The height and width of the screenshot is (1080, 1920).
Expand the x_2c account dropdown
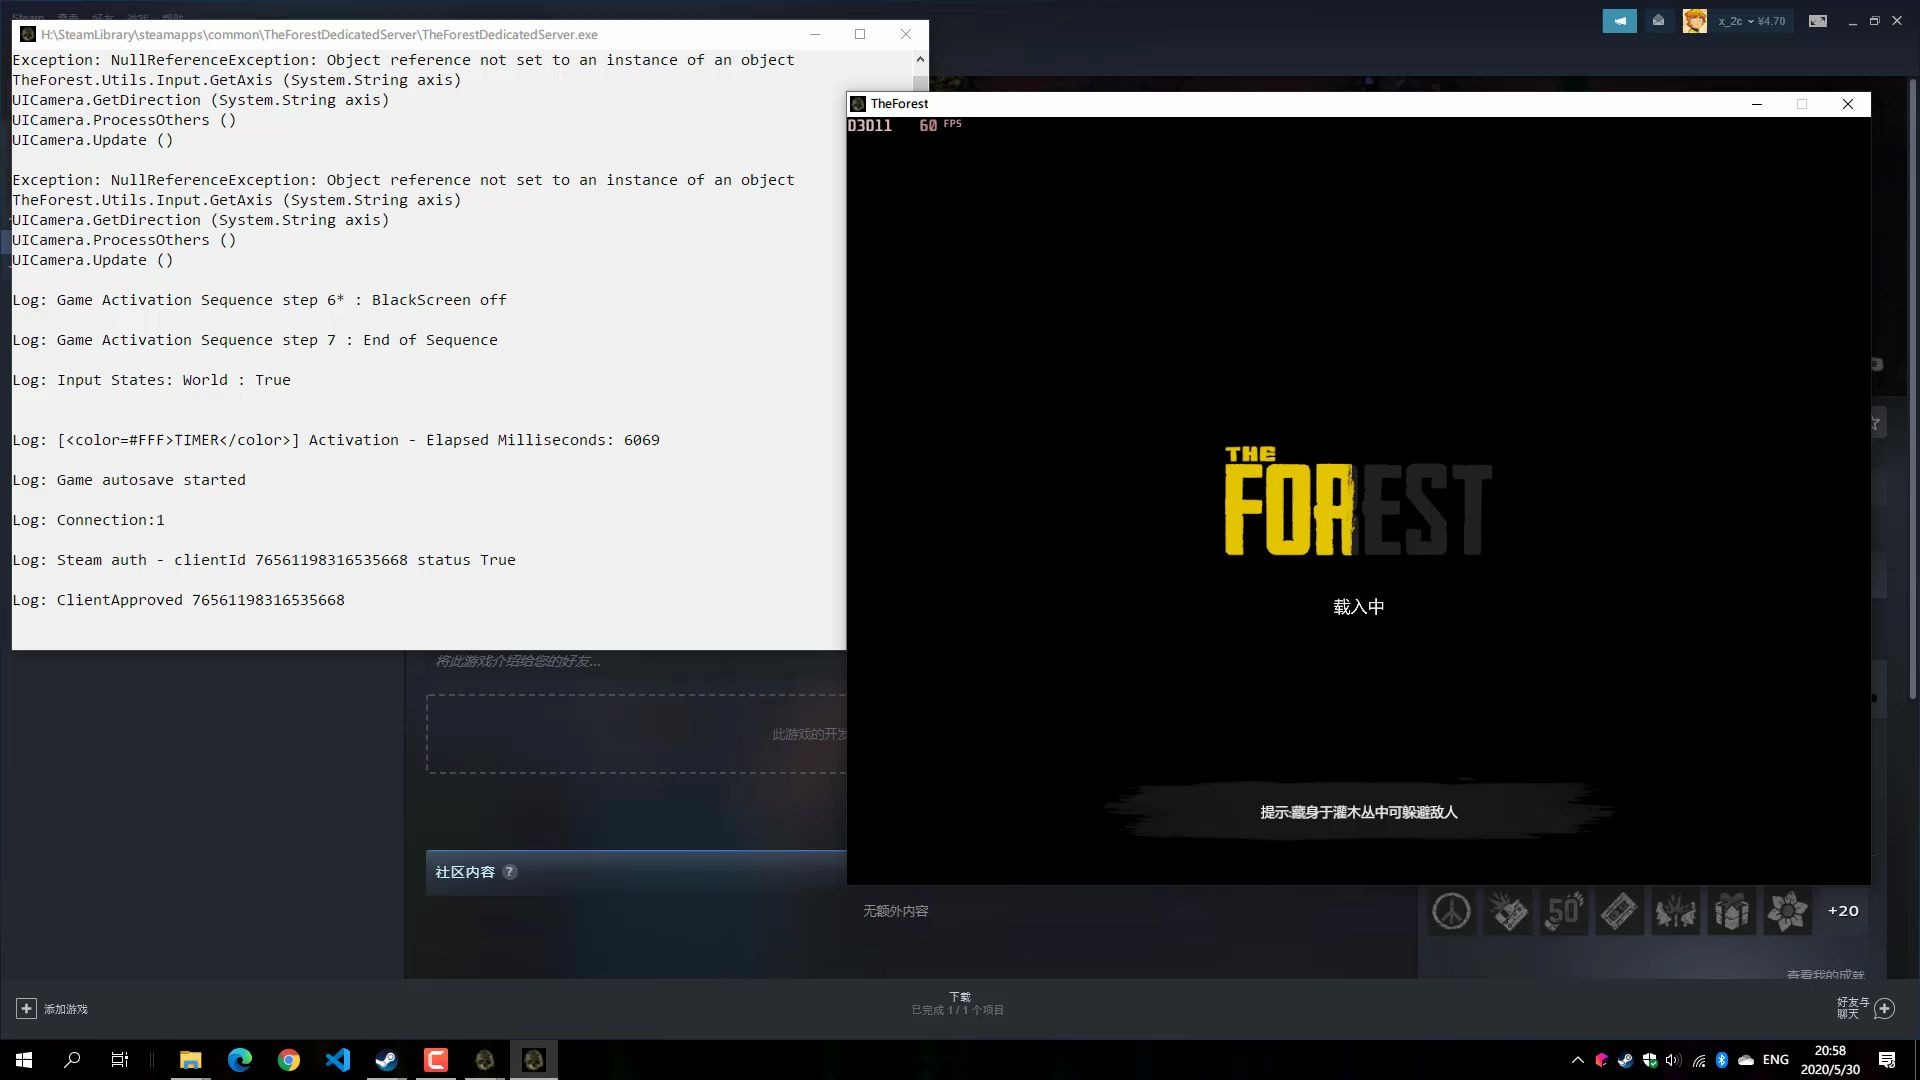coord(1751,21)
